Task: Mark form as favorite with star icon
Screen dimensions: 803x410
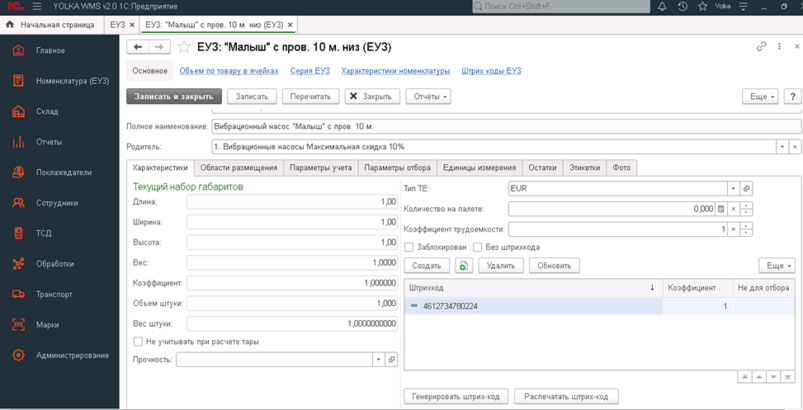Action: (184, 47)
